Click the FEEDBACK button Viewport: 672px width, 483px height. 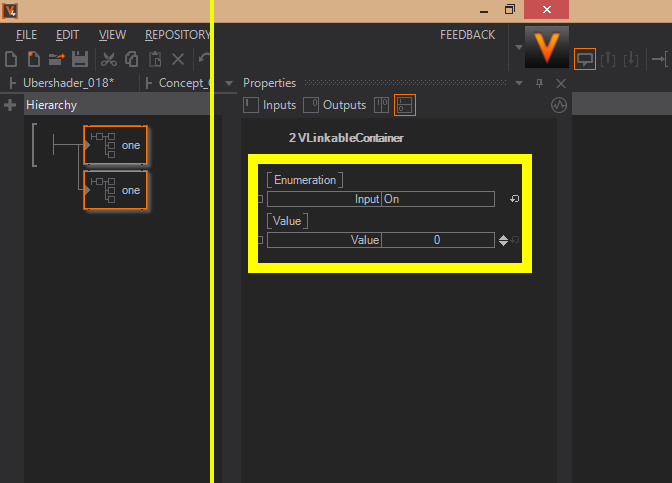point(467,35)
